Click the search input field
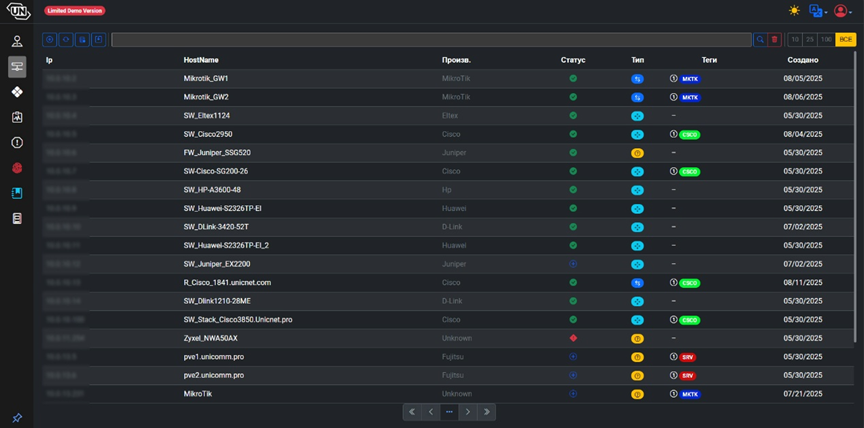The width and height of the screenshot is (864, 428). coord(430,40)
